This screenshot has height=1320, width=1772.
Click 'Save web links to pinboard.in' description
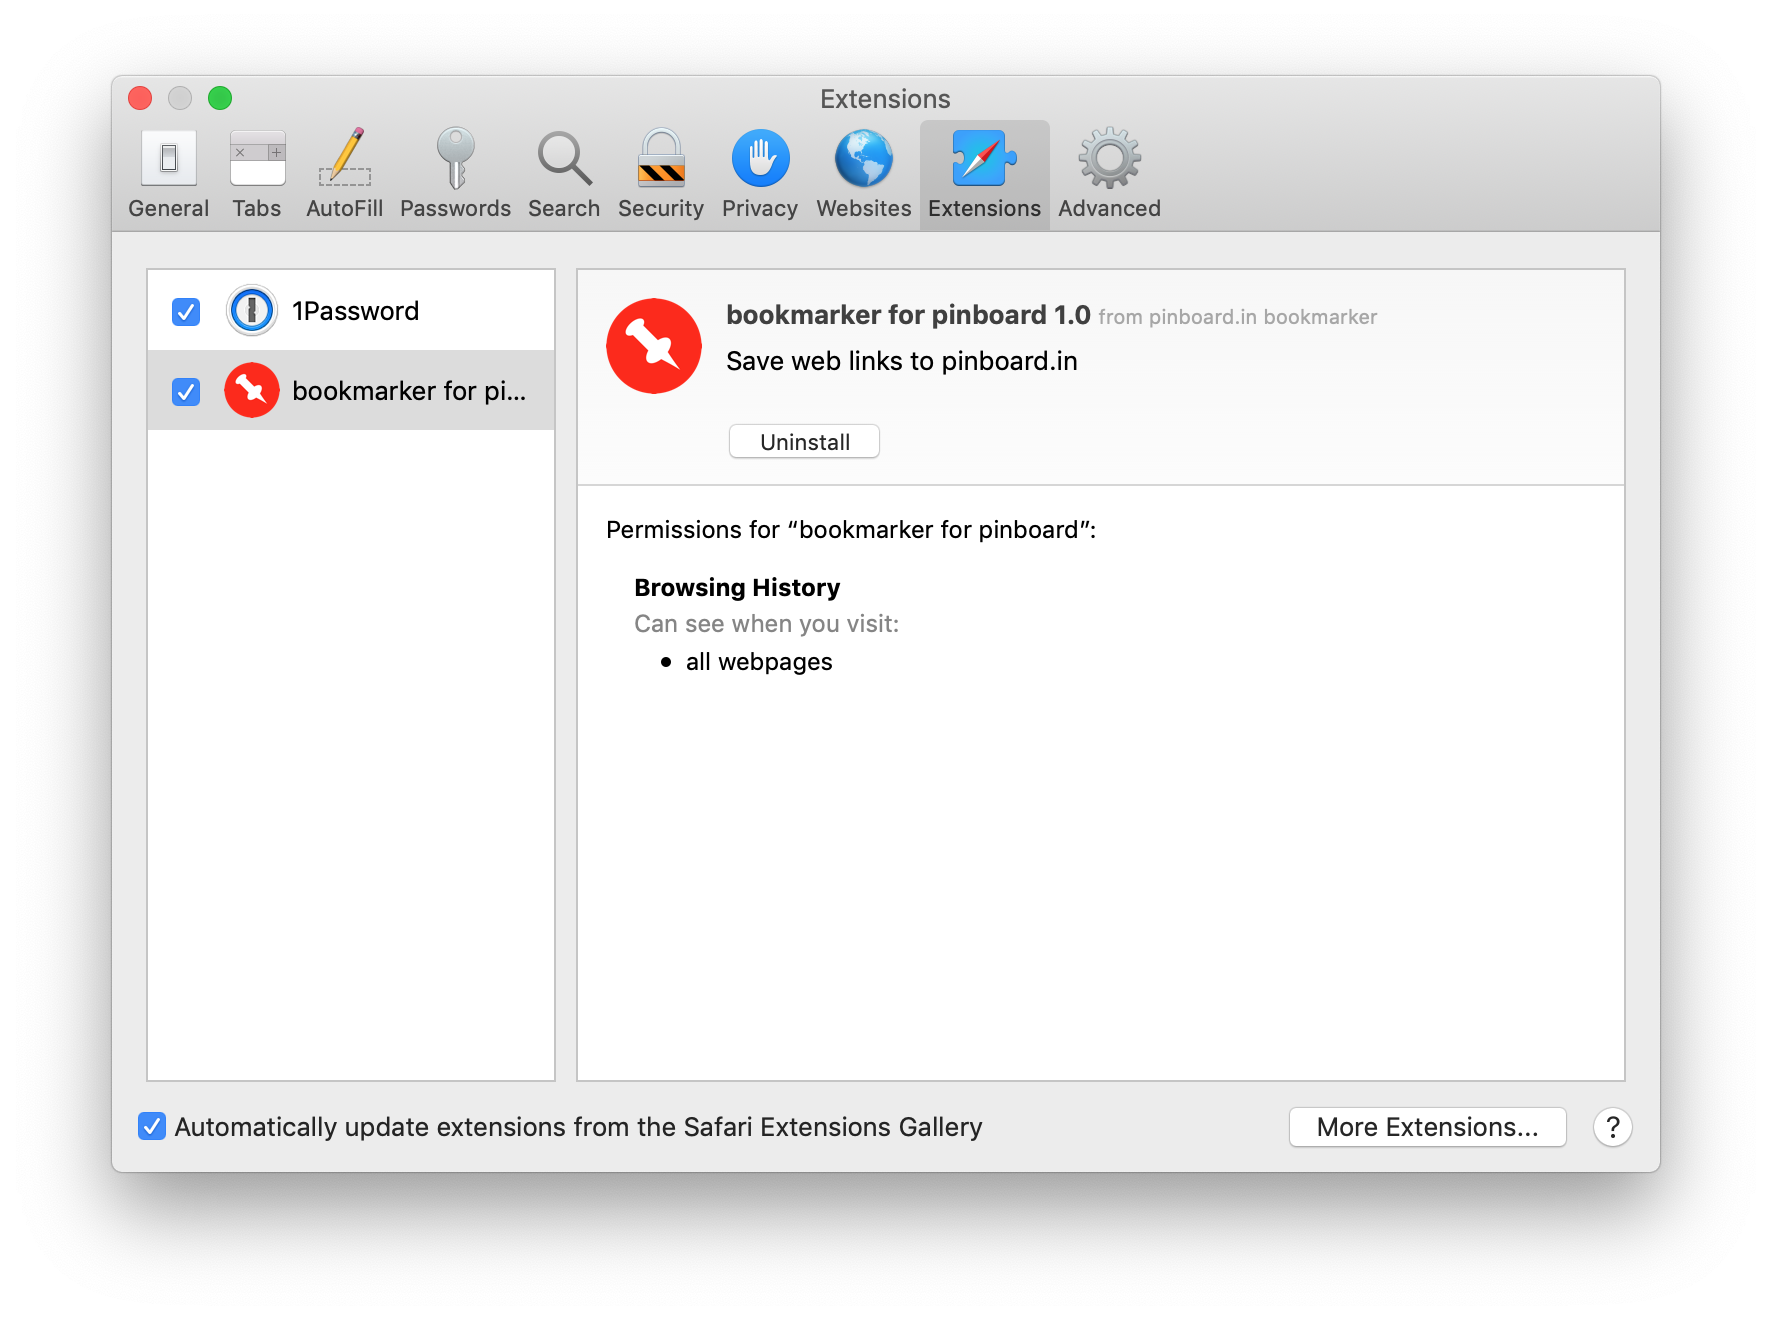pos(901,361)
